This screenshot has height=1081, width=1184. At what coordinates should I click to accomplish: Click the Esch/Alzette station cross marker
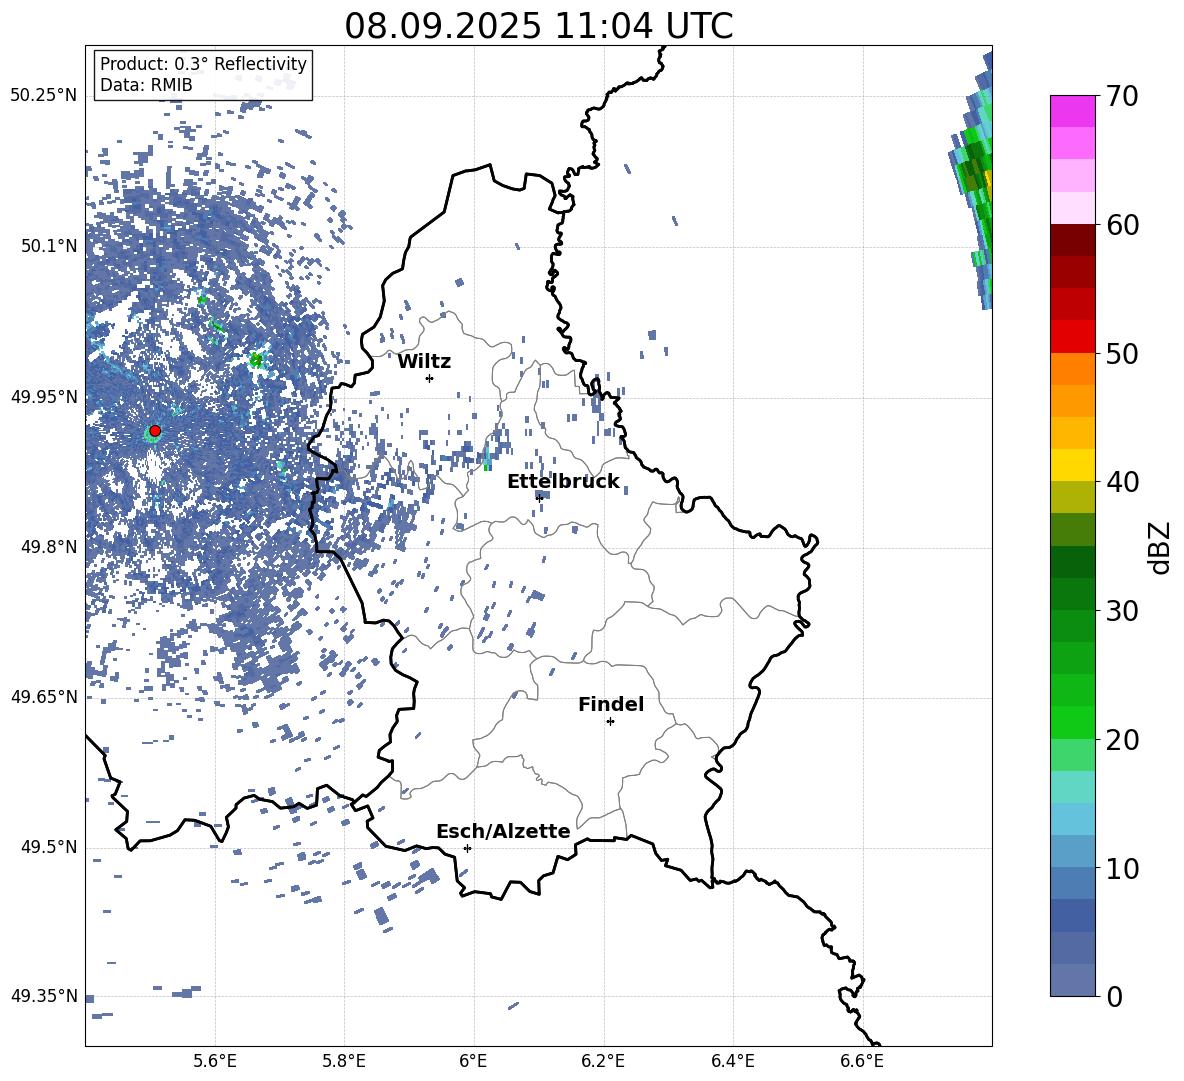(467, 848)
